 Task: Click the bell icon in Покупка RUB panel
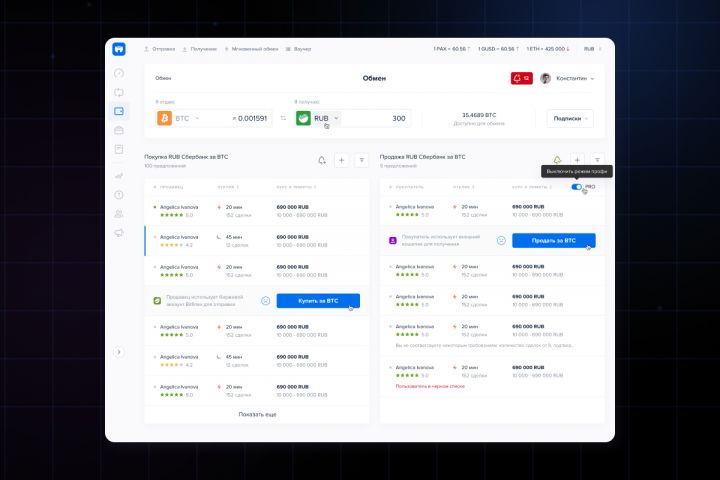point(322,160)
